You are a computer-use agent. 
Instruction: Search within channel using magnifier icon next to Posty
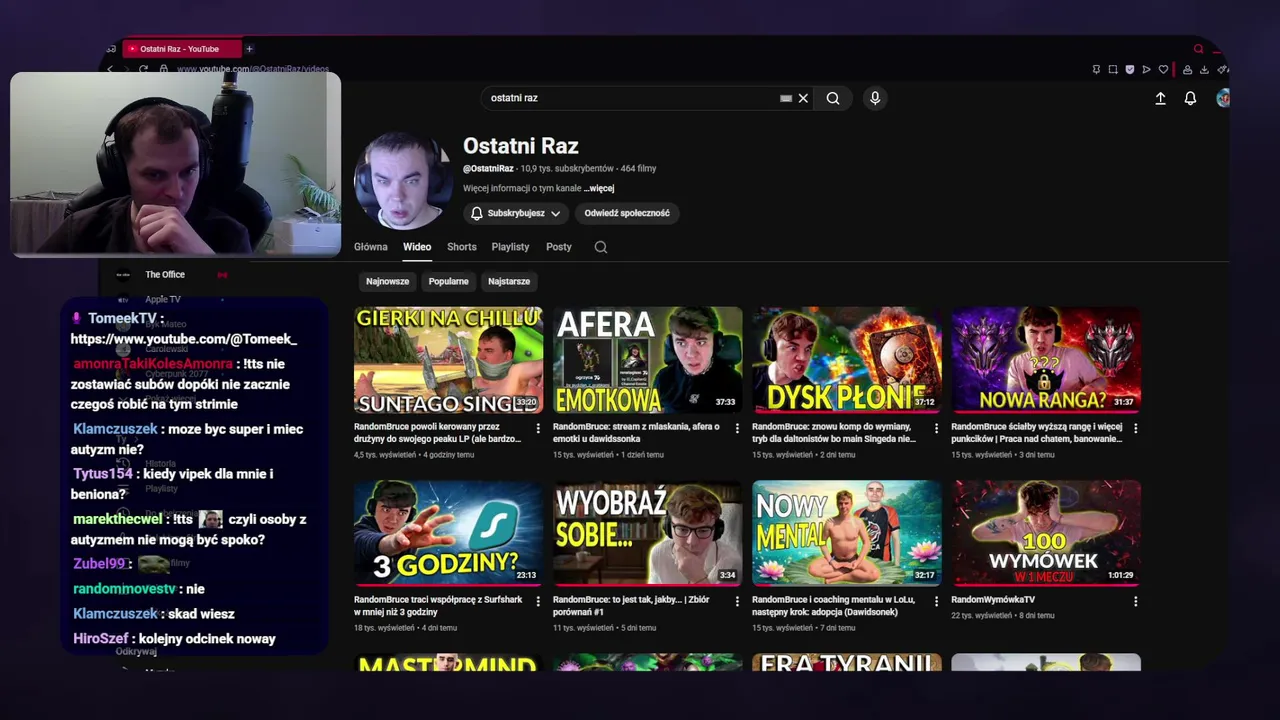(601, 247)
